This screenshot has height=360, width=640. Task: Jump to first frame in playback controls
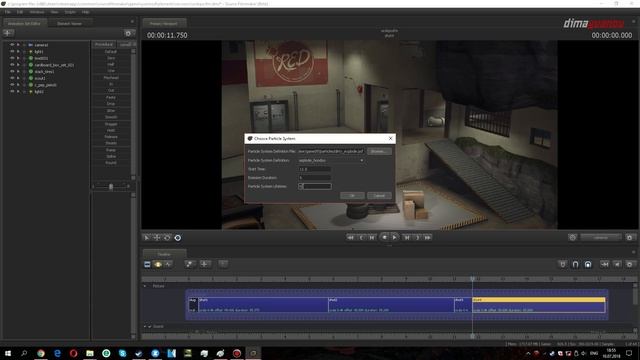[350, 238]
